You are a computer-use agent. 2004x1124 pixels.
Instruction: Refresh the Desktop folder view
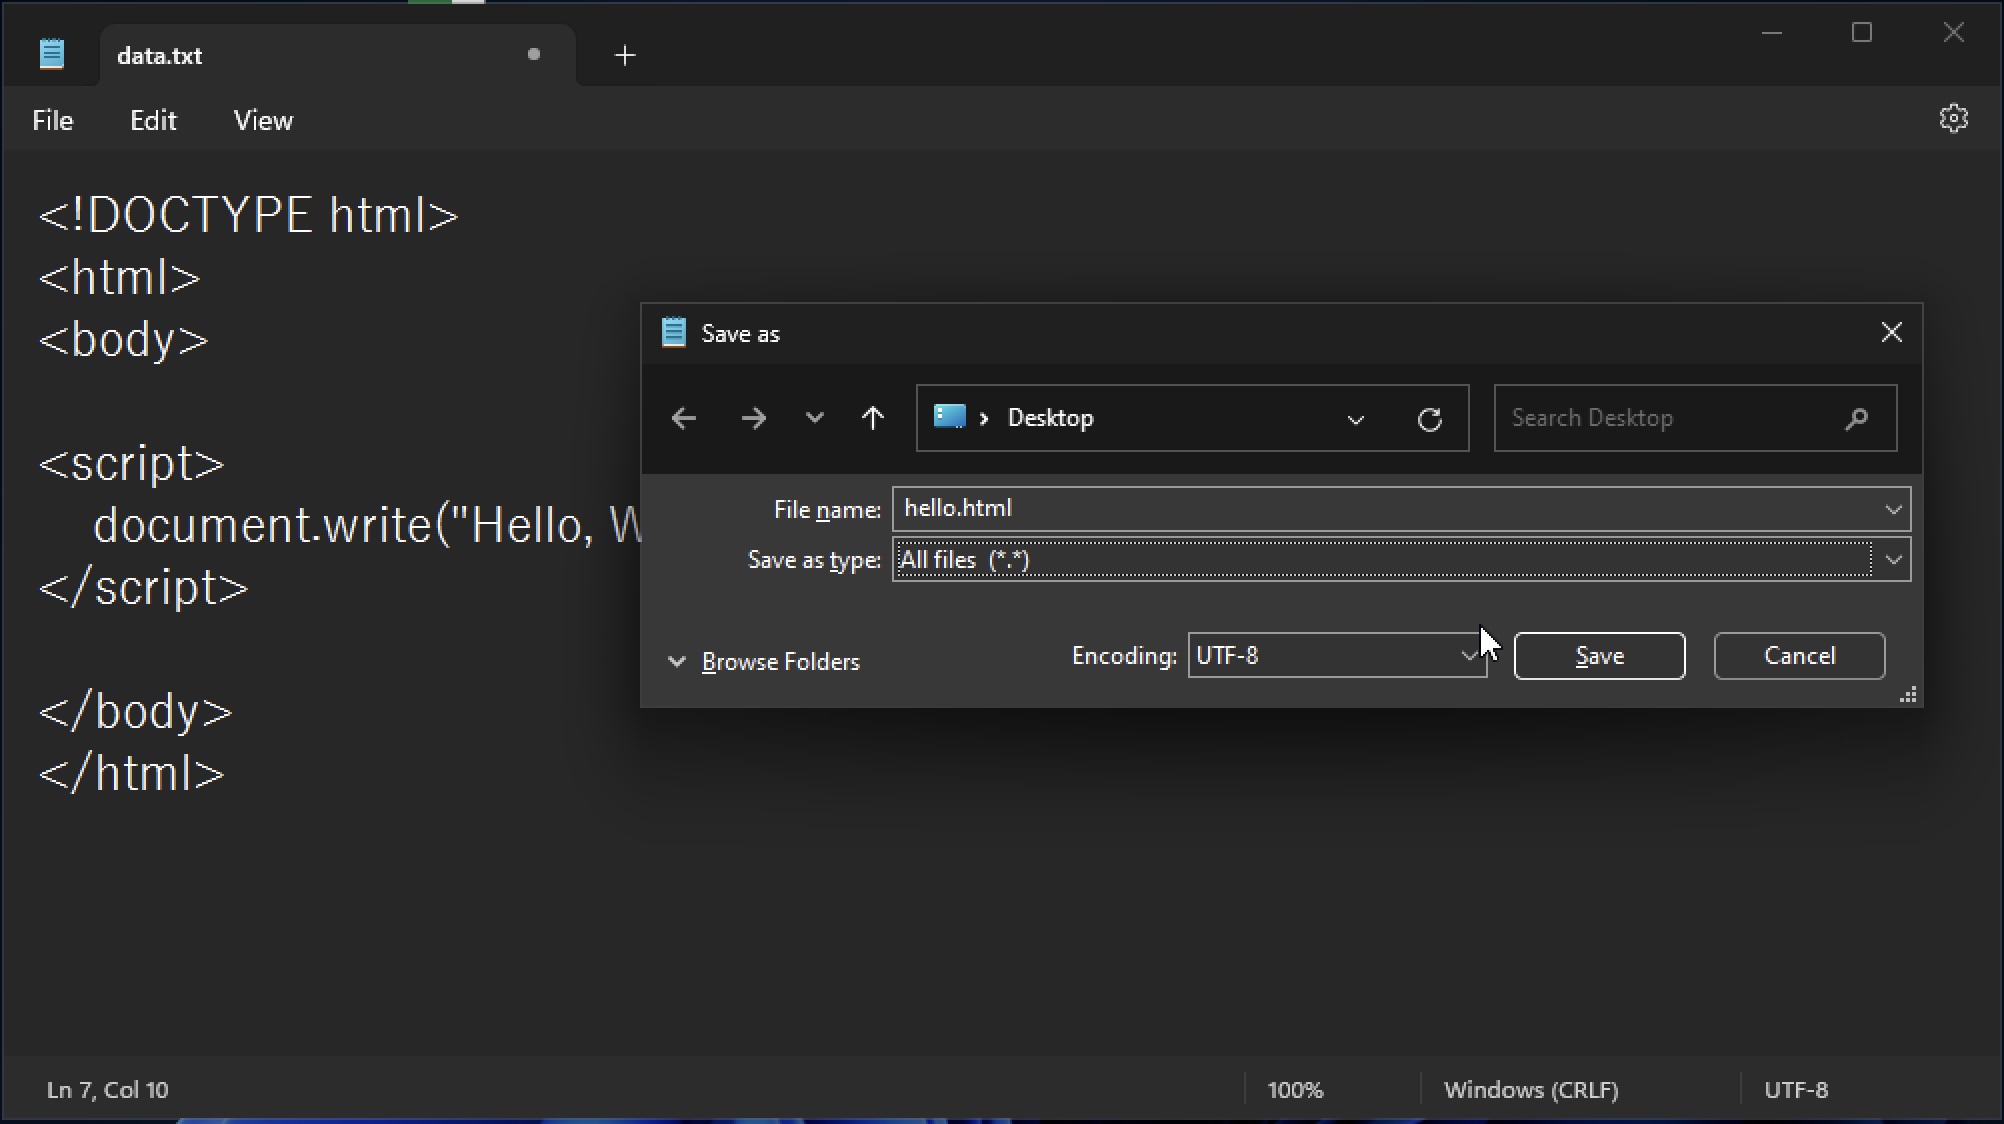1430,419
